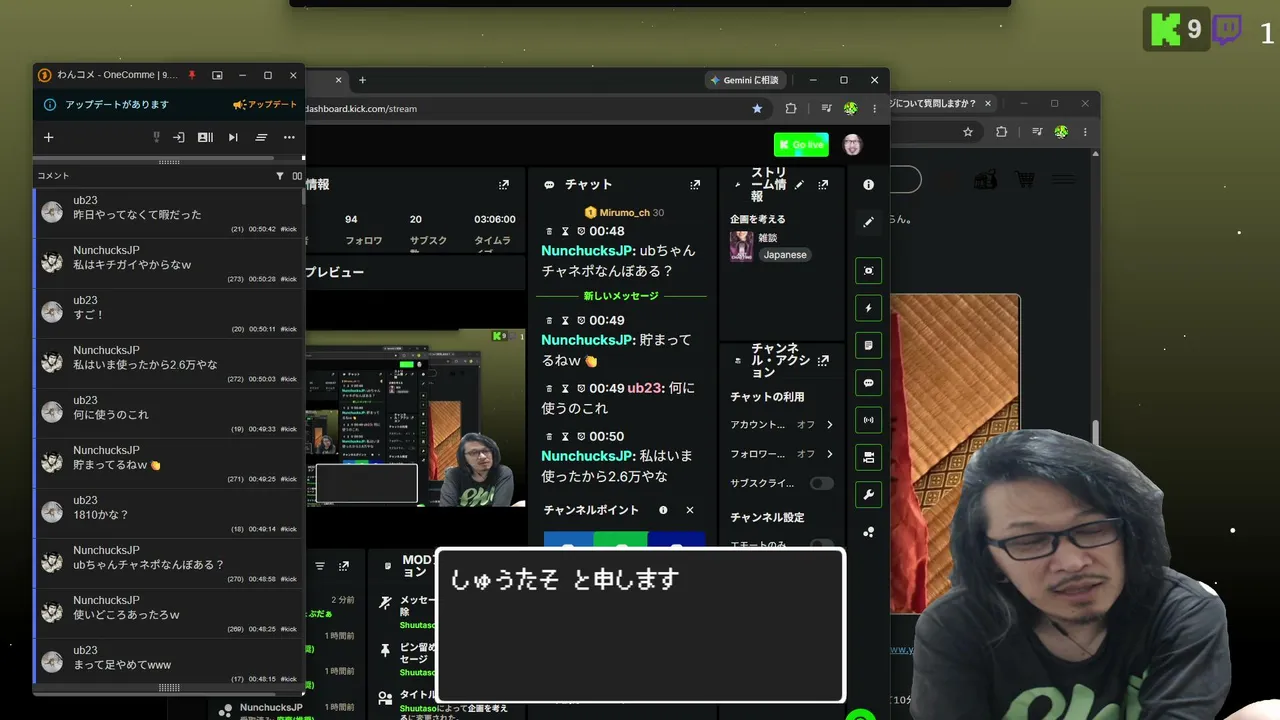Click ub23 username in the Kick chat

click(645, 388)
